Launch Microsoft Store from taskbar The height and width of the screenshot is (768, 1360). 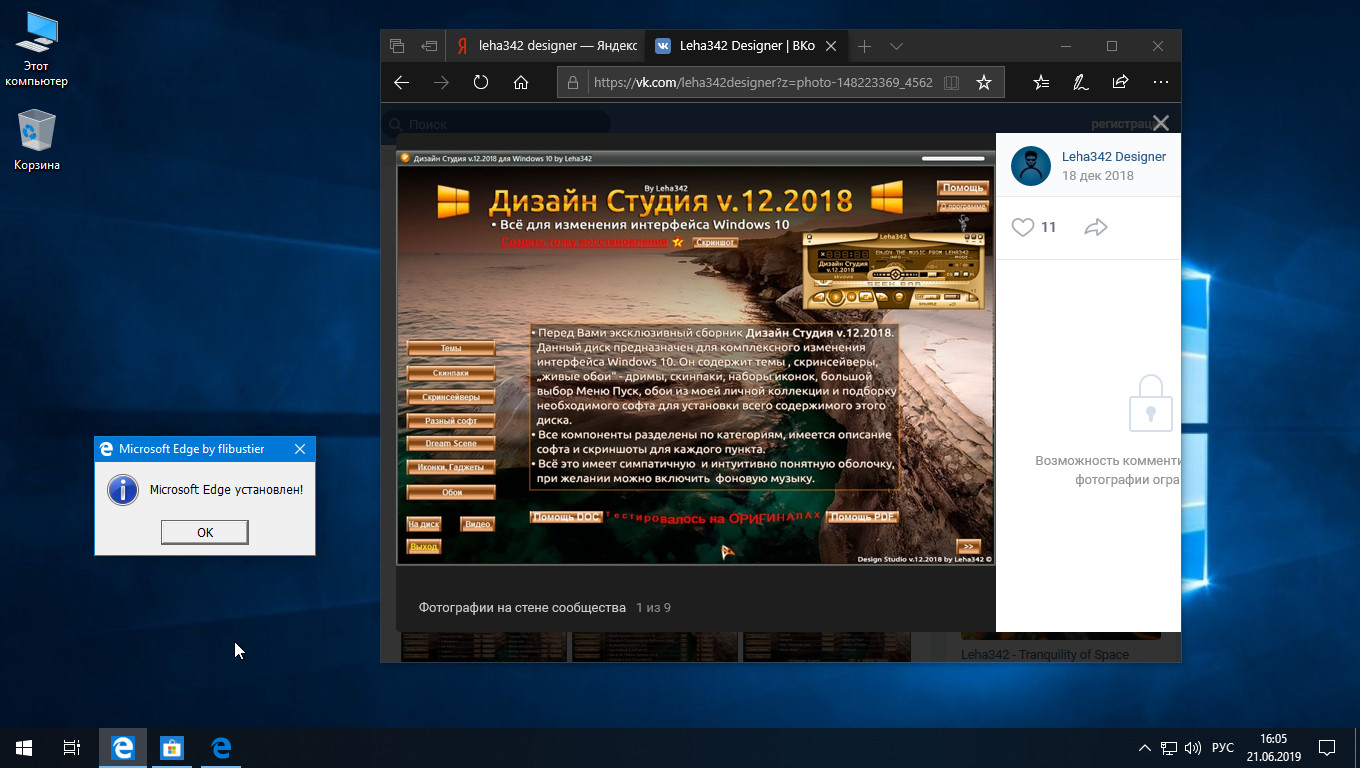coord(171,747)
